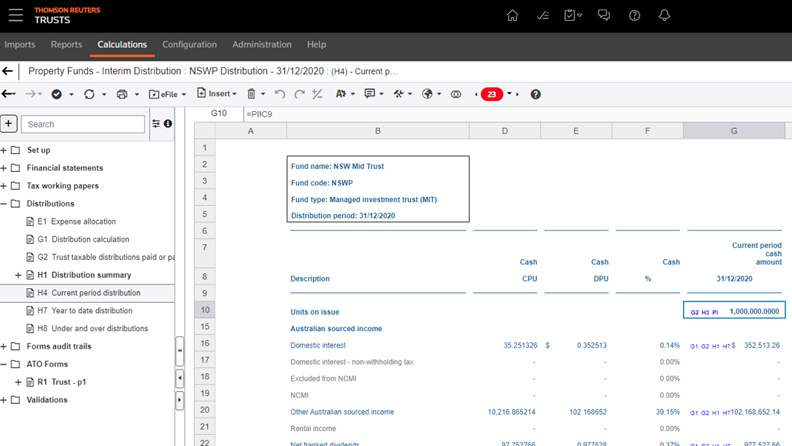Click the add plus button beside search
Screen dimensions: 792x446
point(9,124)
